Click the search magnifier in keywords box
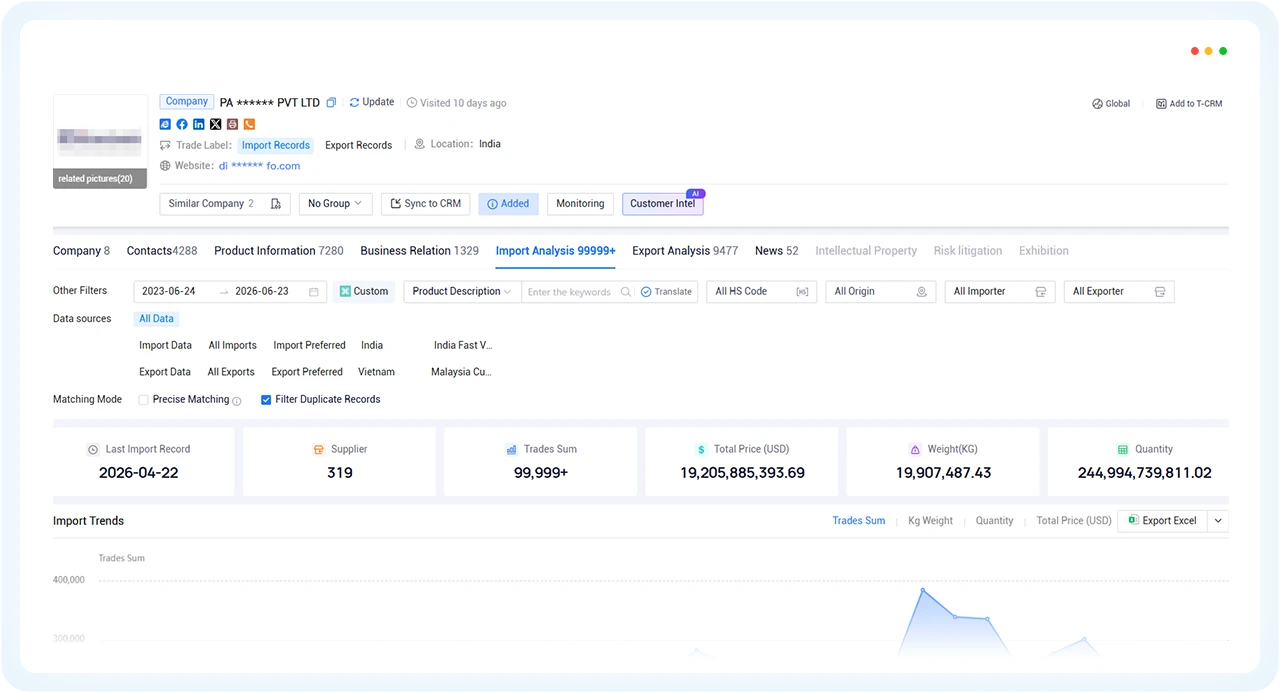This screenshot has height=693, width=1280. (626, 292)
